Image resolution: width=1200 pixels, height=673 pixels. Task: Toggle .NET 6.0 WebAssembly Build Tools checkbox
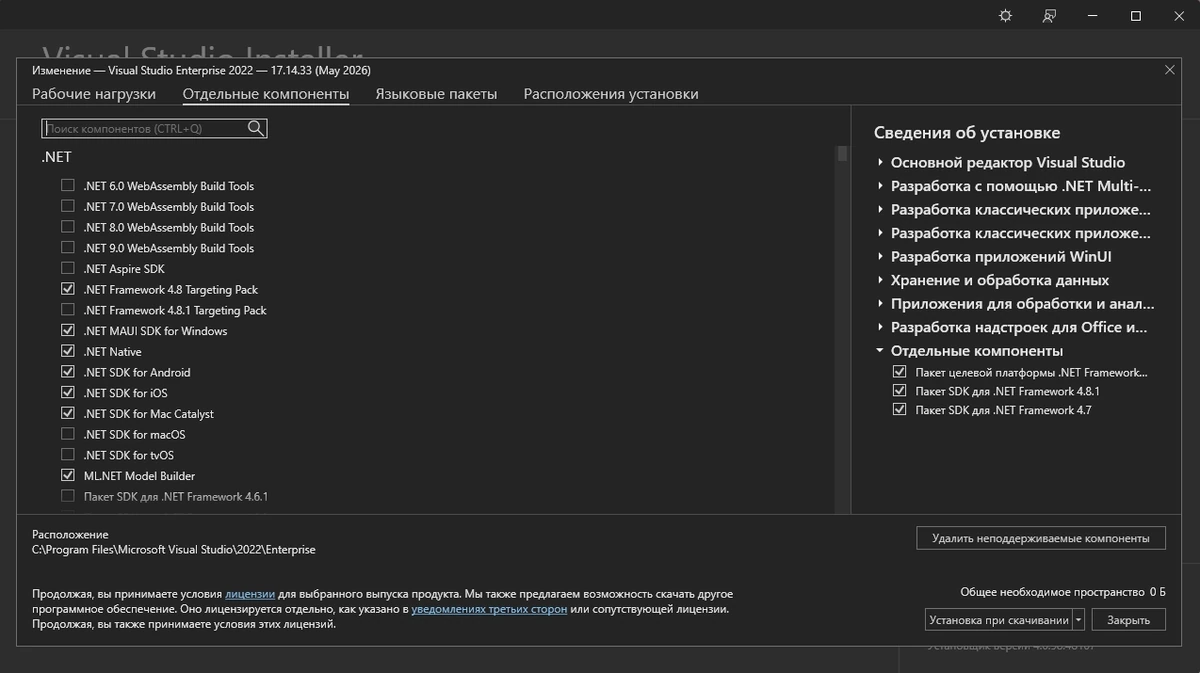click(68, 186)
